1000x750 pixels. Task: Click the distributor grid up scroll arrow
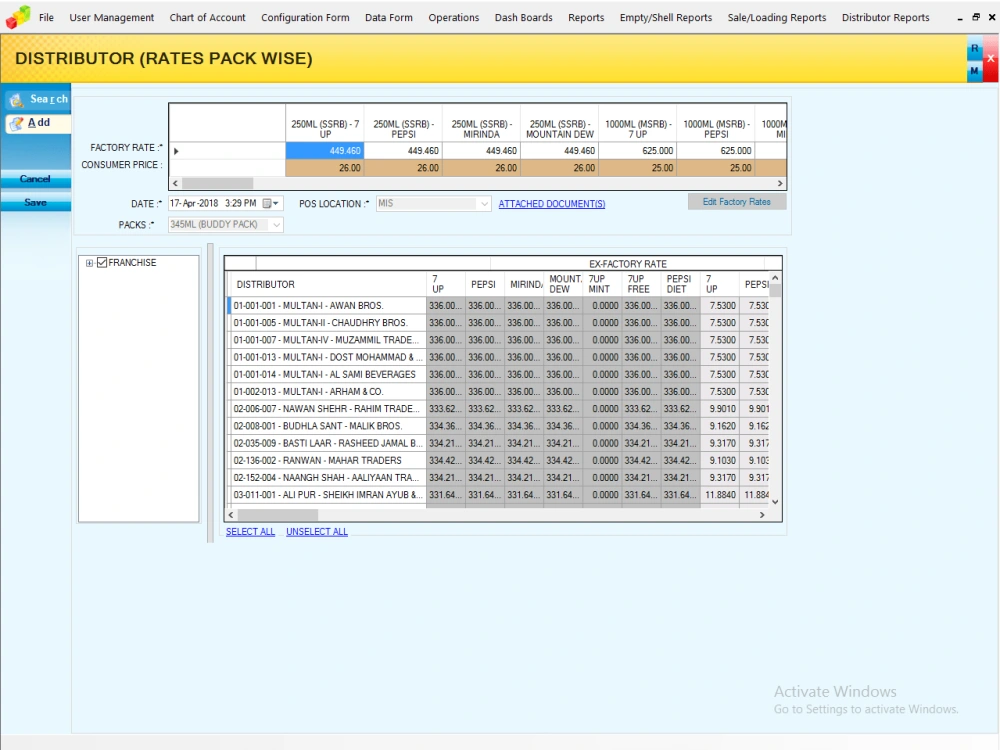click(x=775, y=278)
